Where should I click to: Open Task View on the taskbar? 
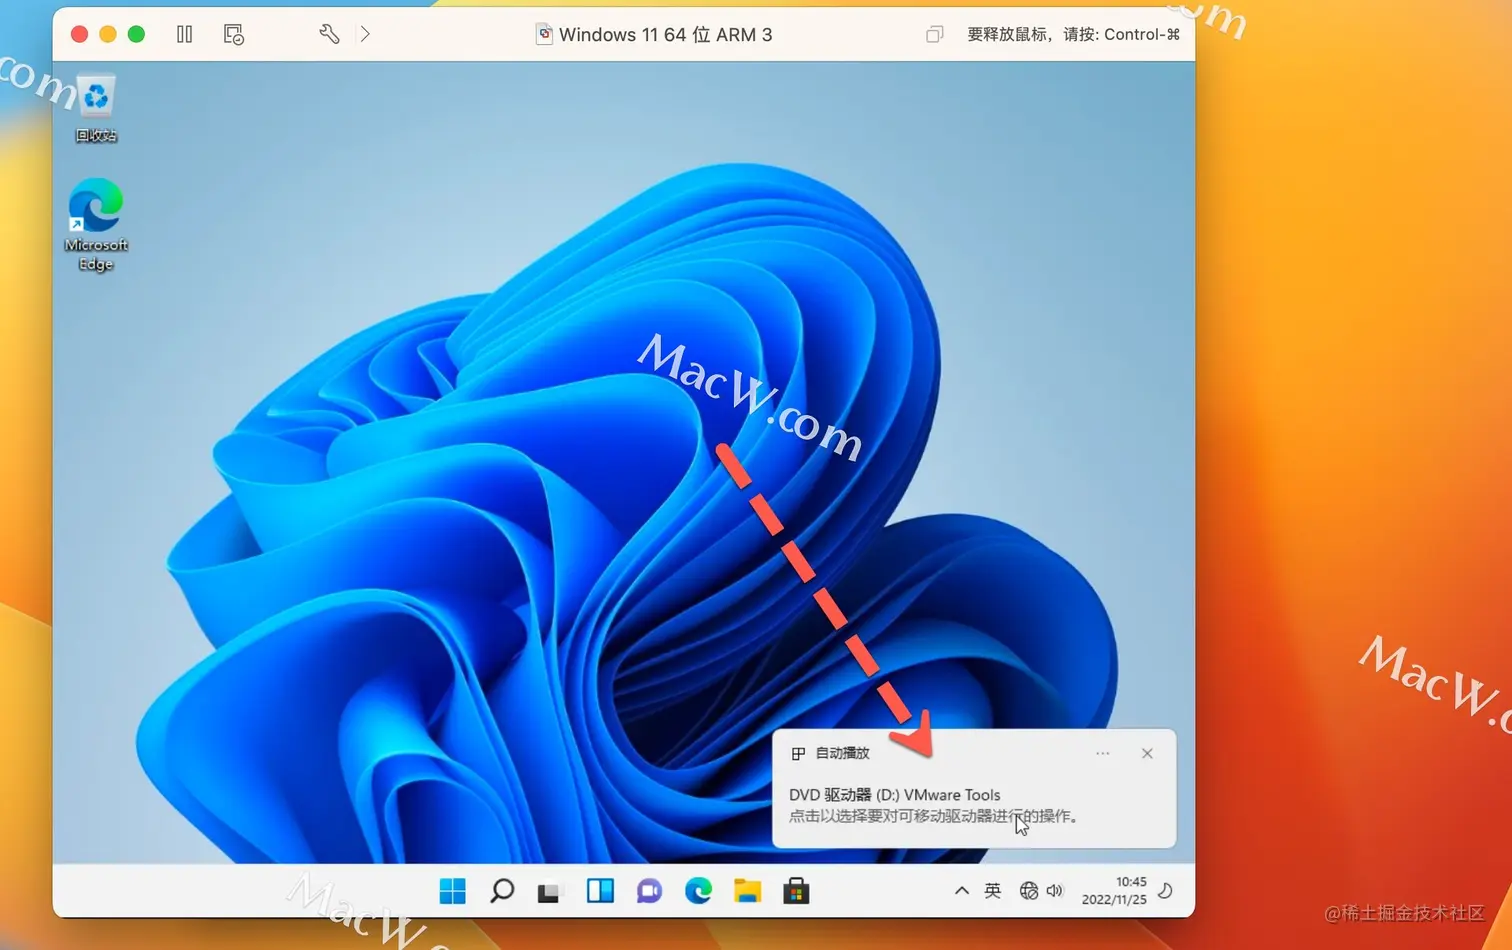(549, 891)
